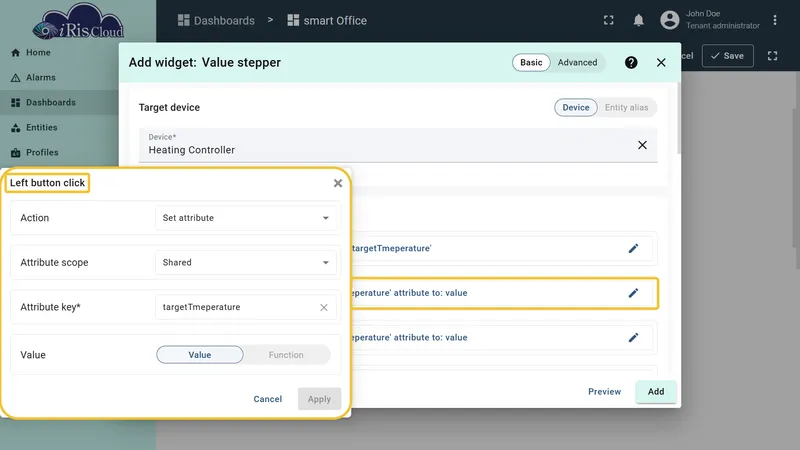The width and height of the screenshot is (800, 450).
Task: Open John Doe user avatar
Action: pos(669,20)
